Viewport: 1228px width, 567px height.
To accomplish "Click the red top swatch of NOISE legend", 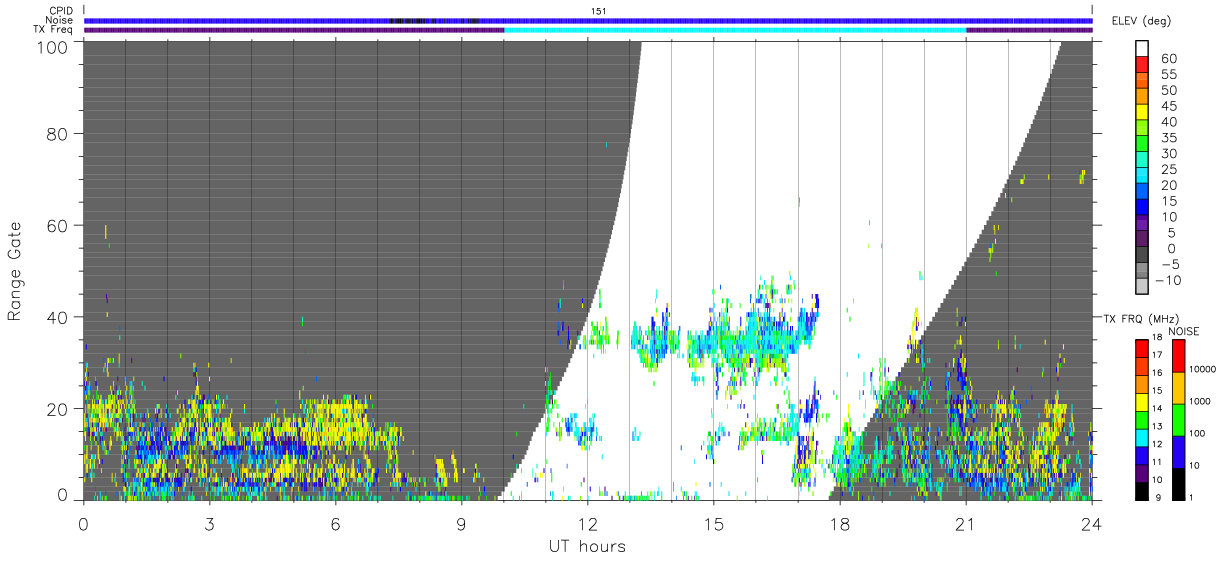I will 1178,355.
